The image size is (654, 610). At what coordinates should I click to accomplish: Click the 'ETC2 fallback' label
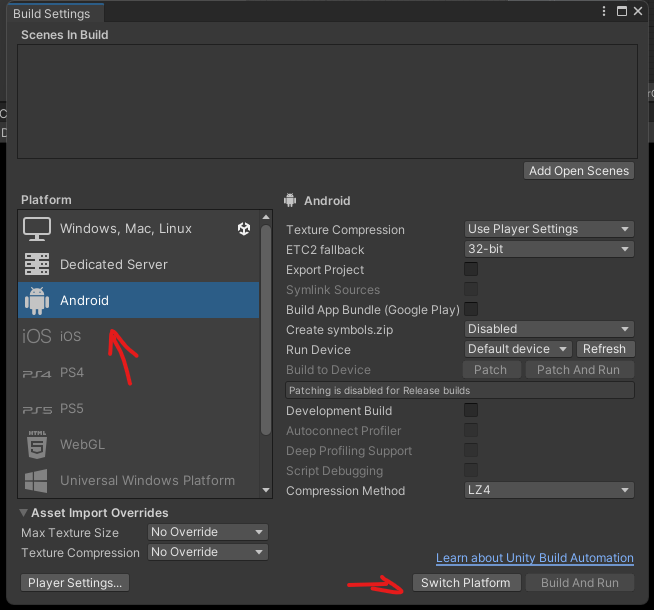pyautogui.click(x=325, y=249)
